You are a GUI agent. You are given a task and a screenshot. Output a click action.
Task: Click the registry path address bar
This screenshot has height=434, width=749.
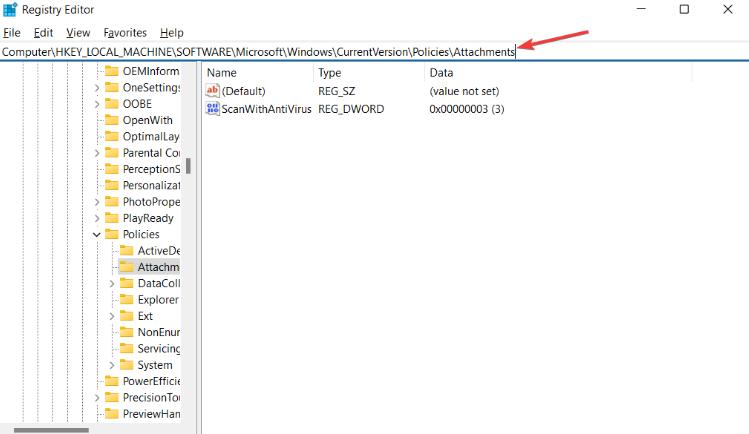tap(374, 52)
